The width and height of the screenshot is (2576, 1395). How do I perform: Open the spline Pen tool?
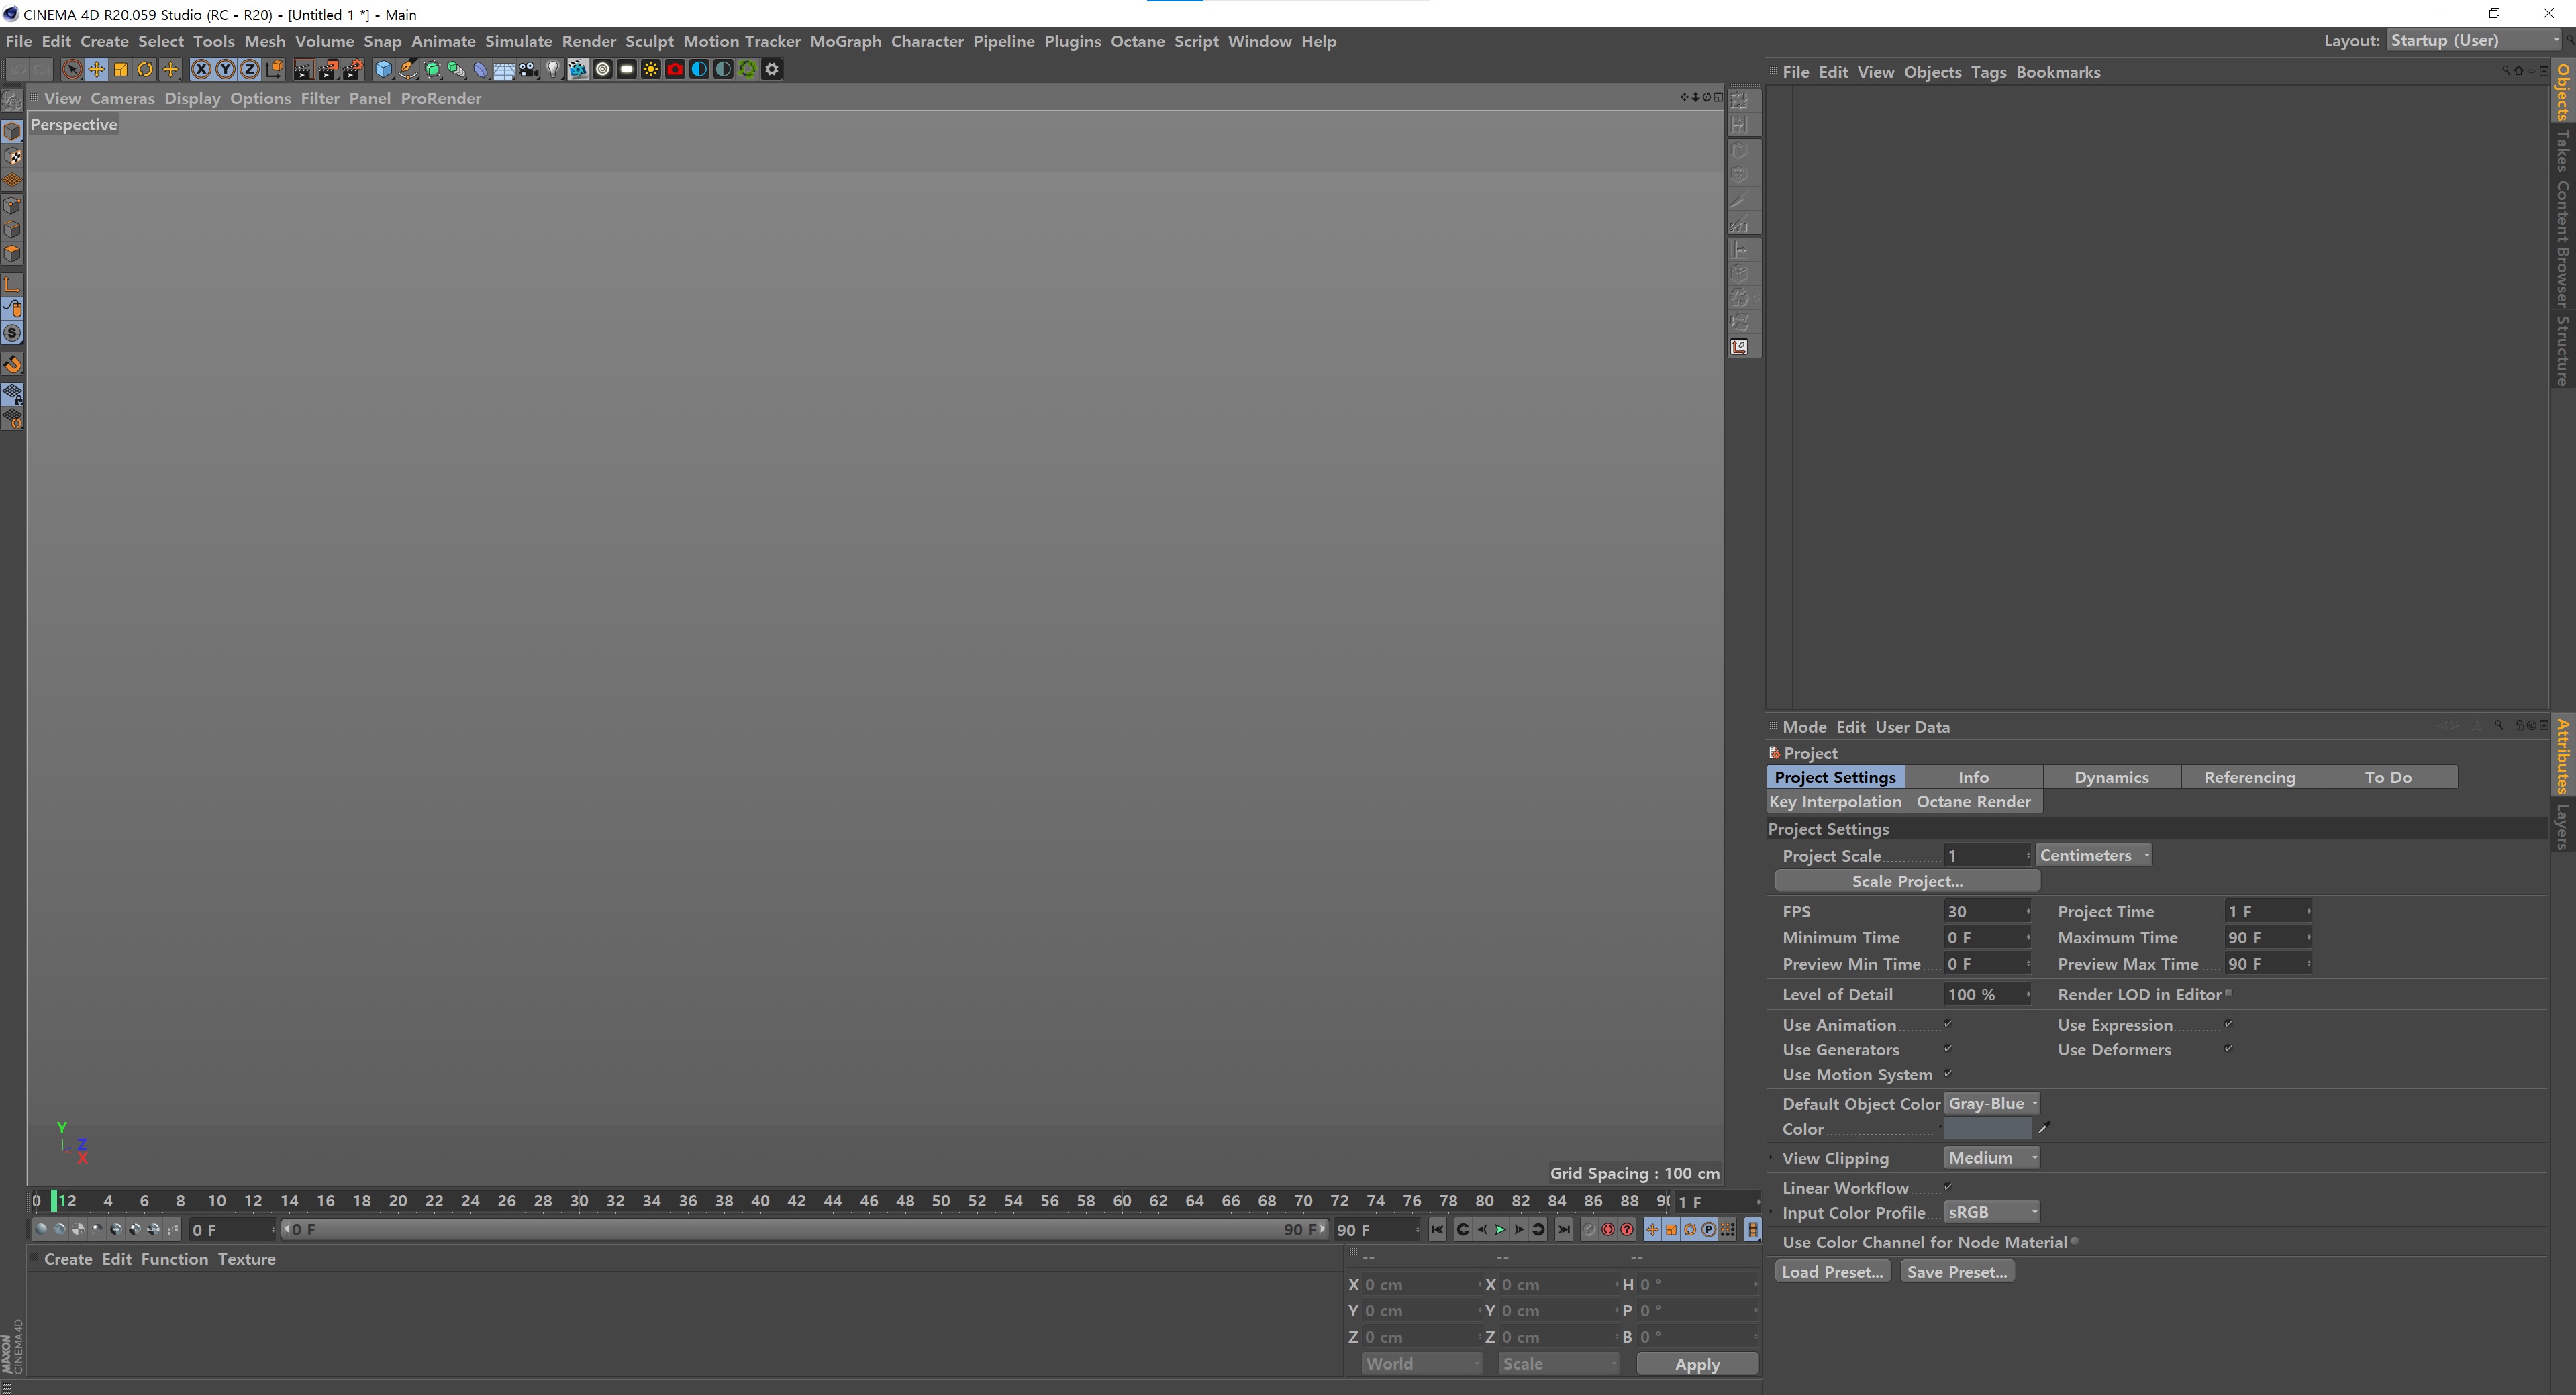(408, 69)
